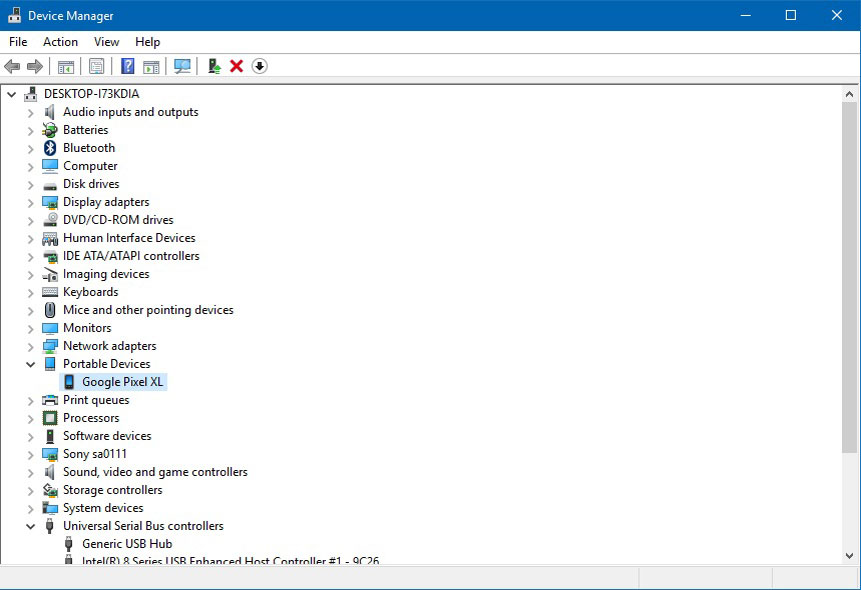Select the "System devices" label
The width and height of the screenshot is (861, 590).
point(103,508)
